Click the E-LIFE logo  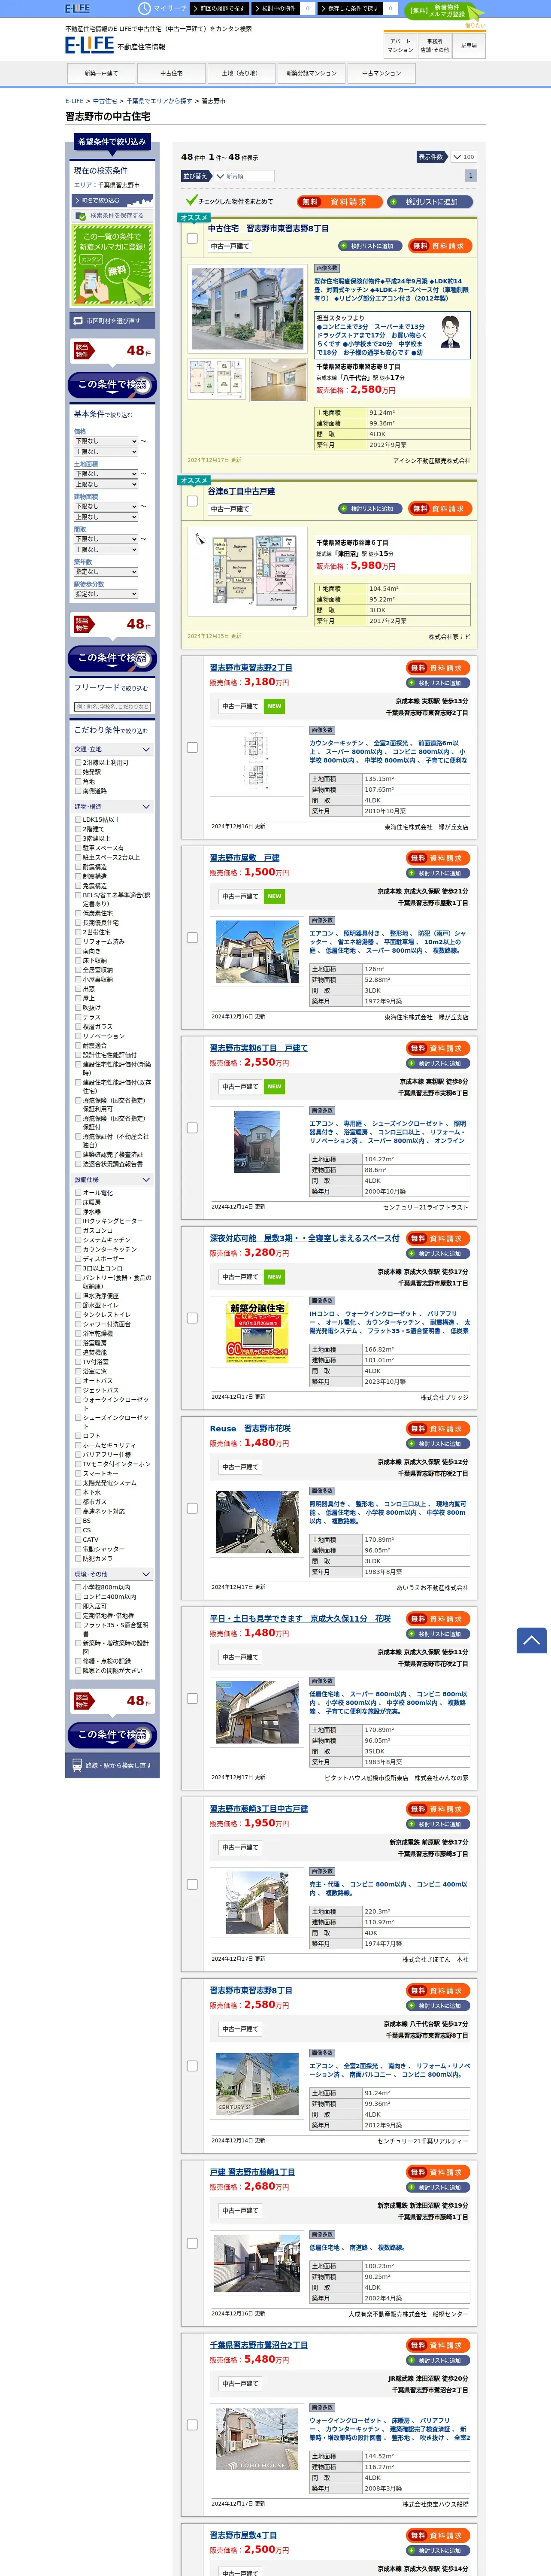click(89, 45)
